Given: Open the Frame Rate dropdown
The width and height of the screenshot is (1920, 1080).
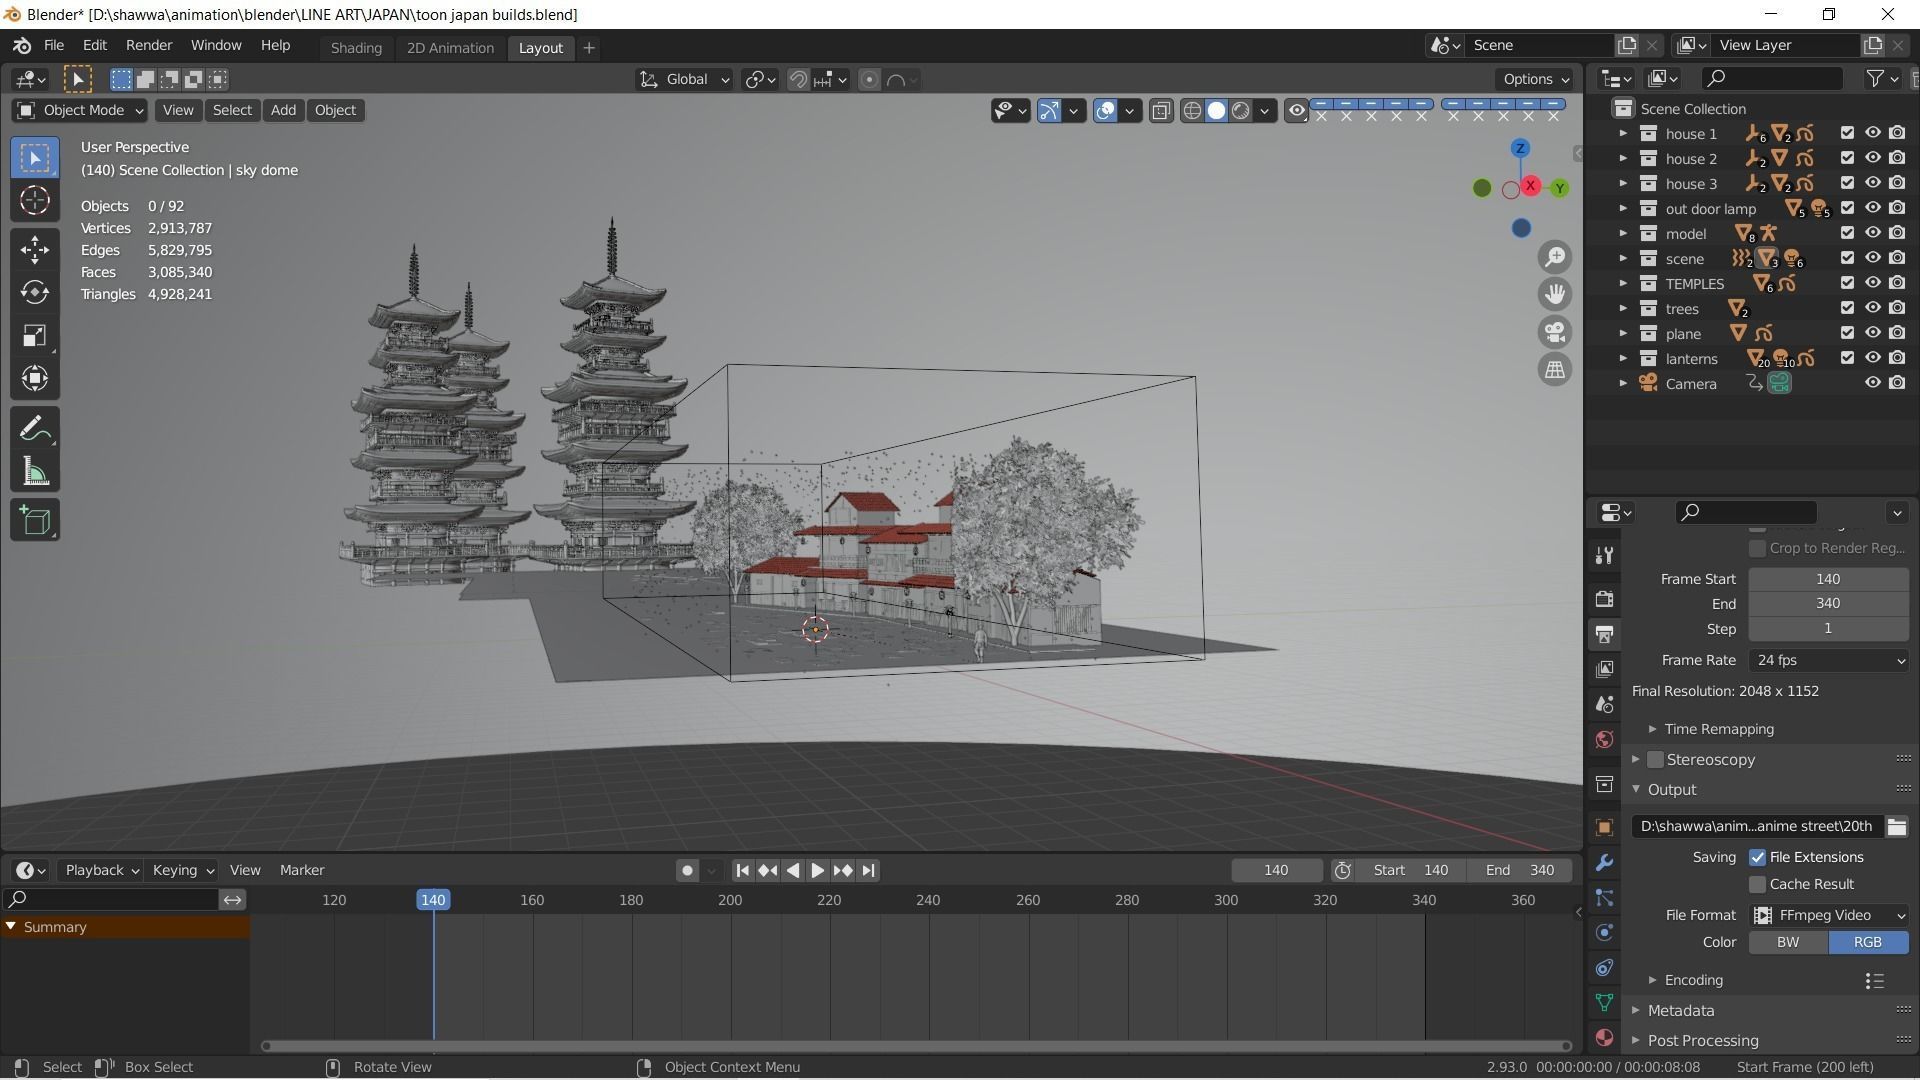Looking at the screenshot, I should pos(1828,660).
